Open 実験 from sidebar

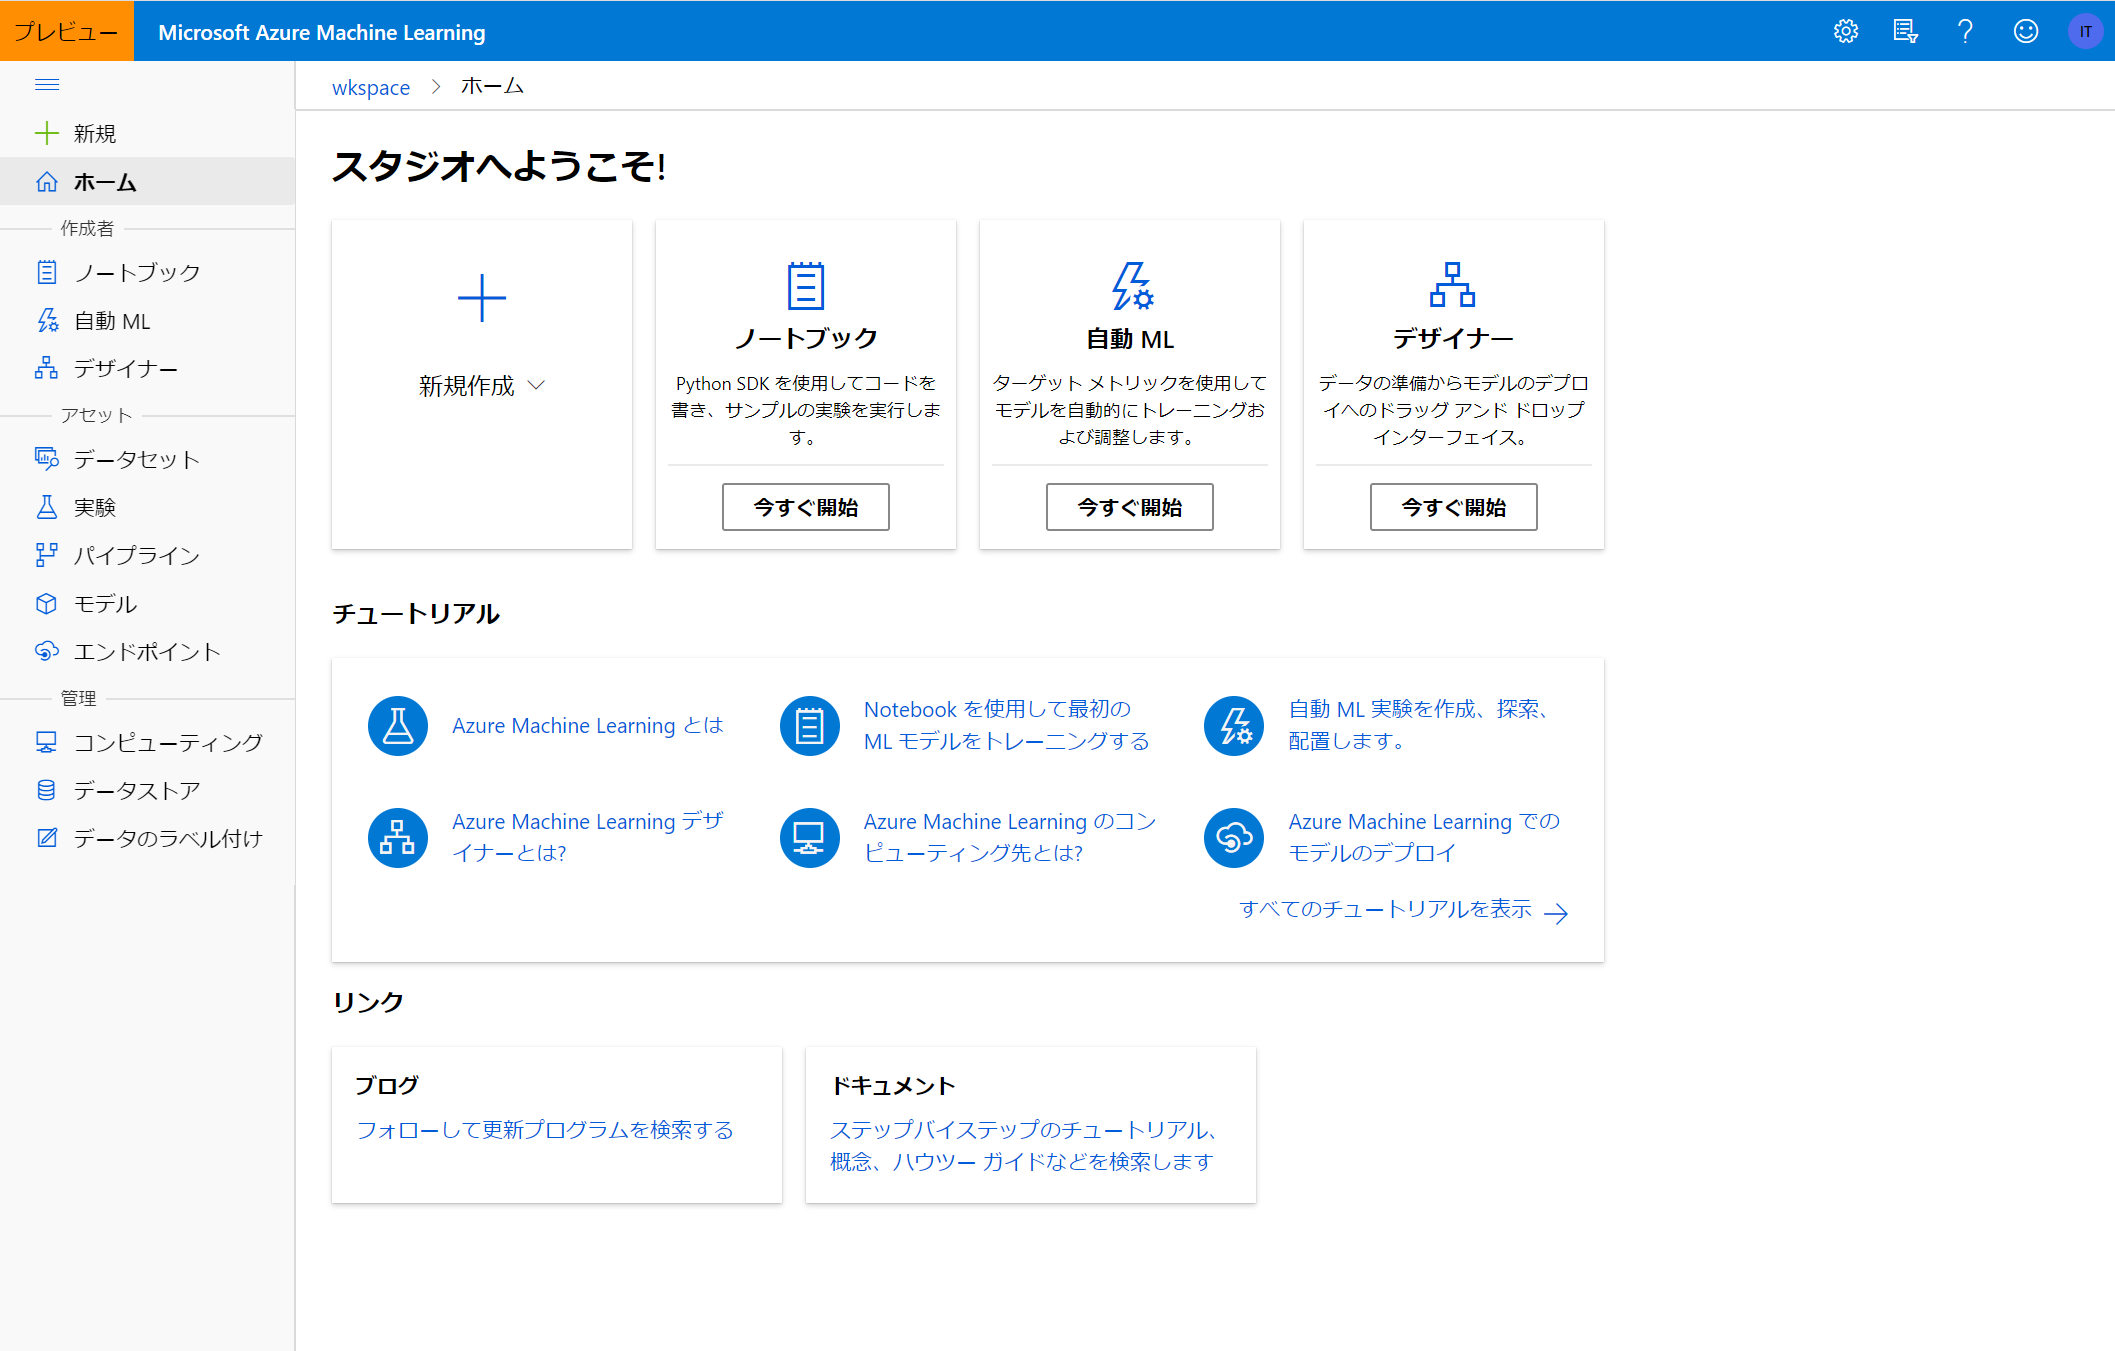[x=147, y=507]
